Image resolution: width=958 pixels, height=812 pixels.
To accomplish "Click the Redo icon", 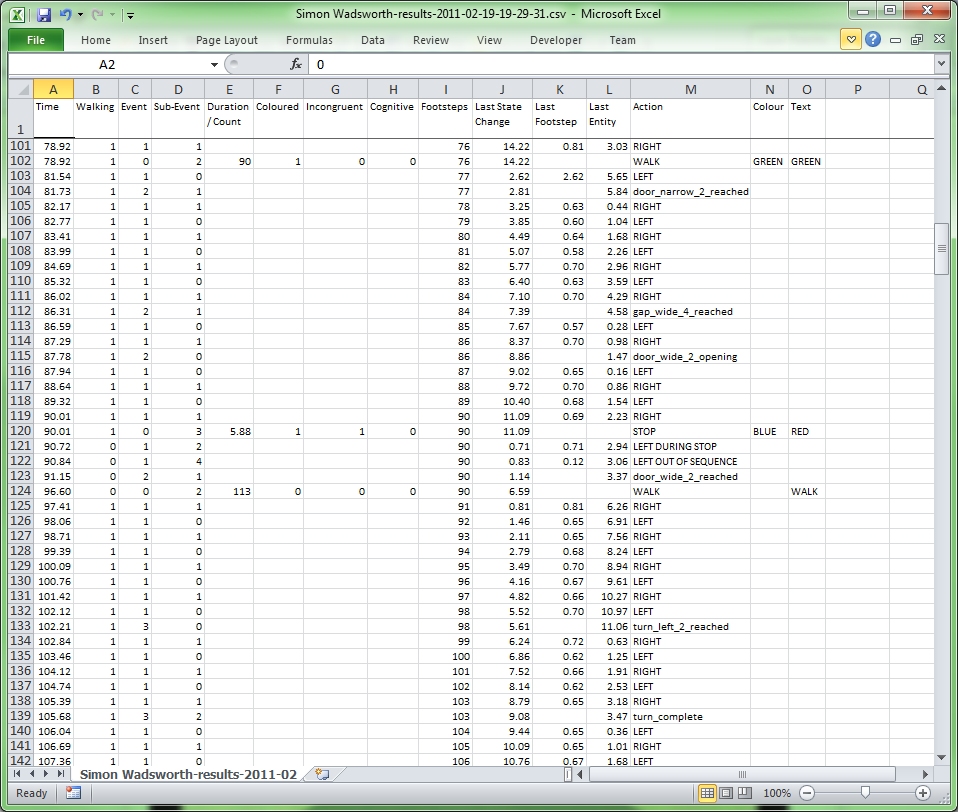I will (x=97, y=14).
